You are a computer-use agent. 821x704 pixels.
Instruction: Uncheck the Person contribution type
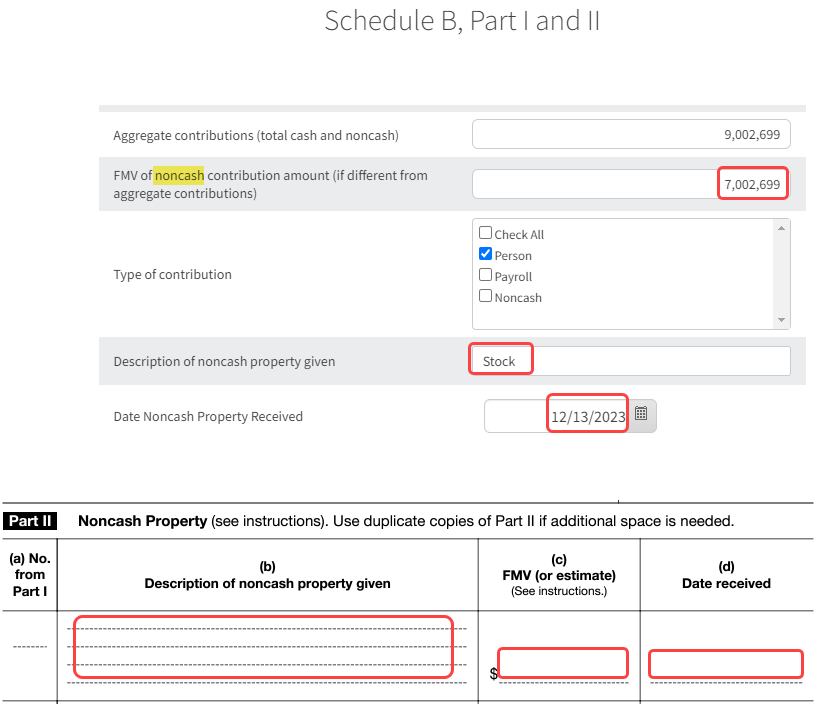(486, 254)
